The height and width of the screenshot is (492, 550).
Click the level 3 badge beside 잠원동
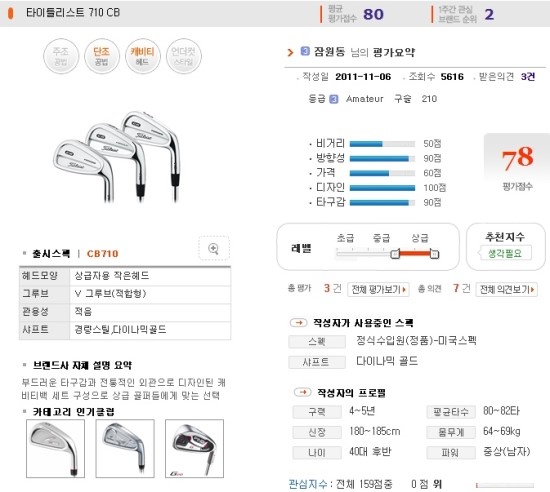[x=305, y=51]
